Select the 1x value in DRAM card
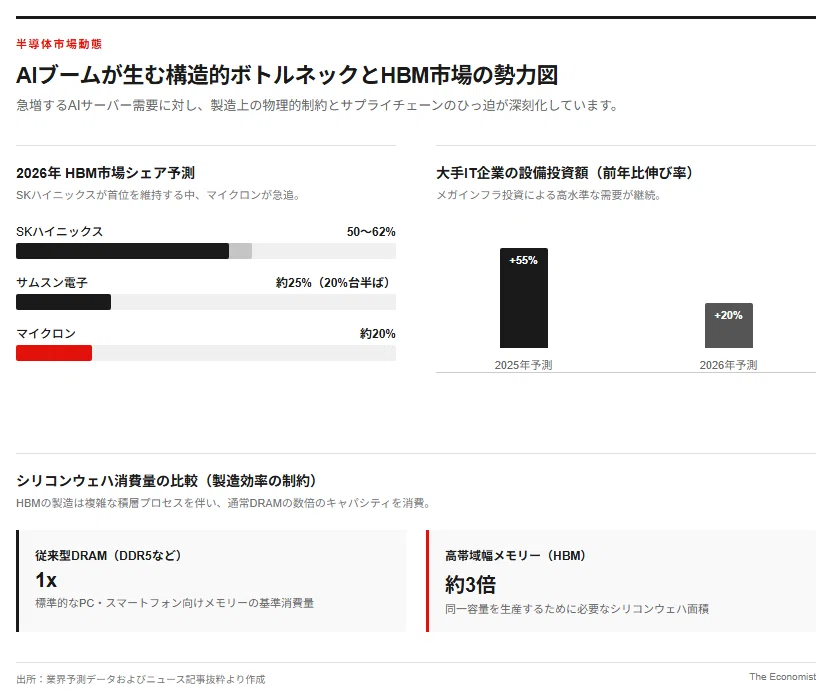 coord(46,580)
